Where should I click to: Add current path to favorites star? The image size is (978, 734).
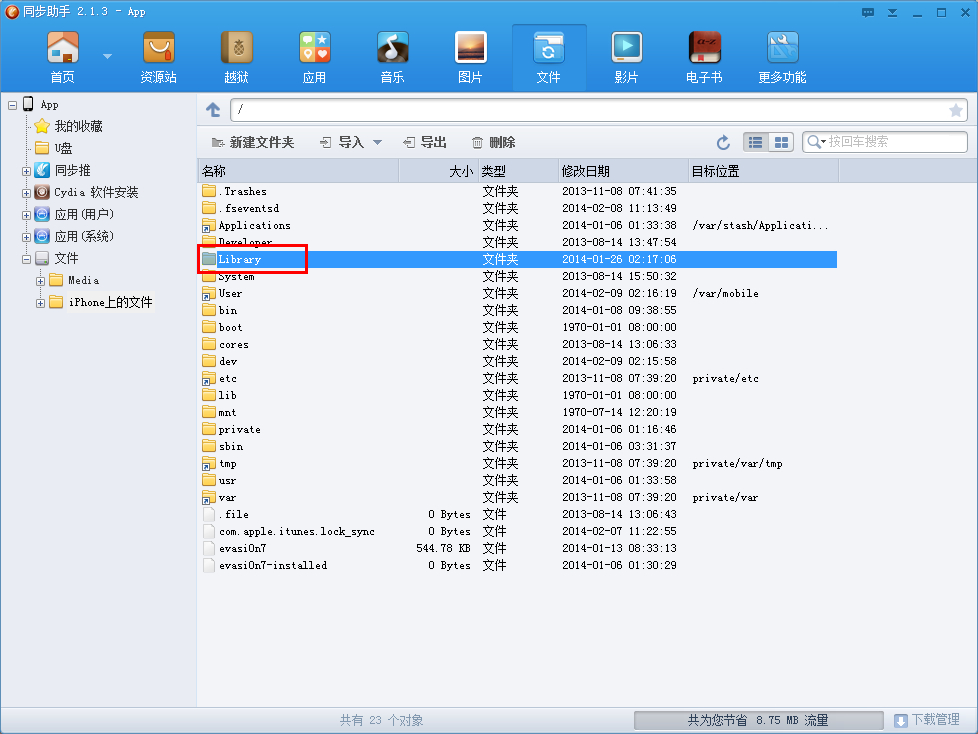coord(956,110)
